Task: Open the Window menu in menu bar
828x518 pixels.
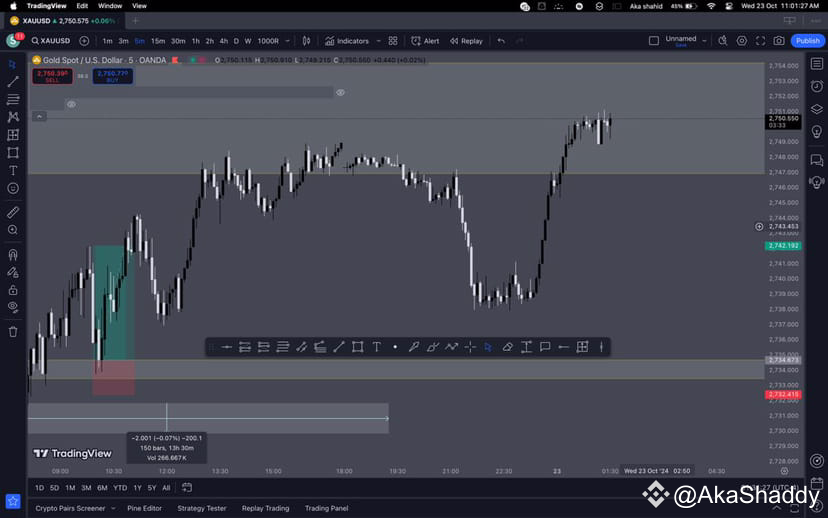Action: click(110, 6)
